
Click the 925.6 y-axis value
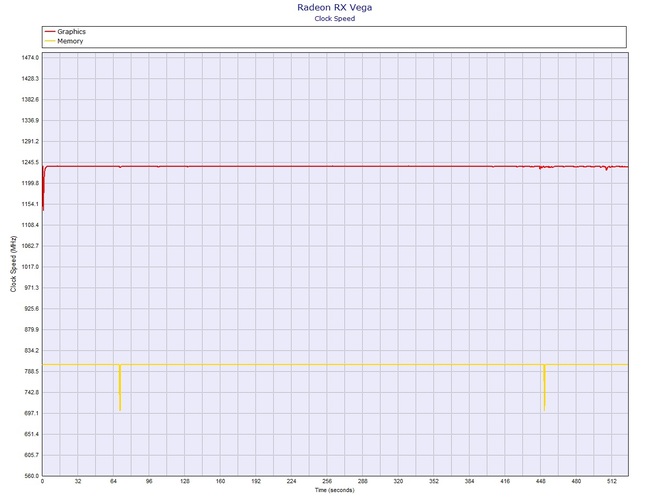click(31, 308)
